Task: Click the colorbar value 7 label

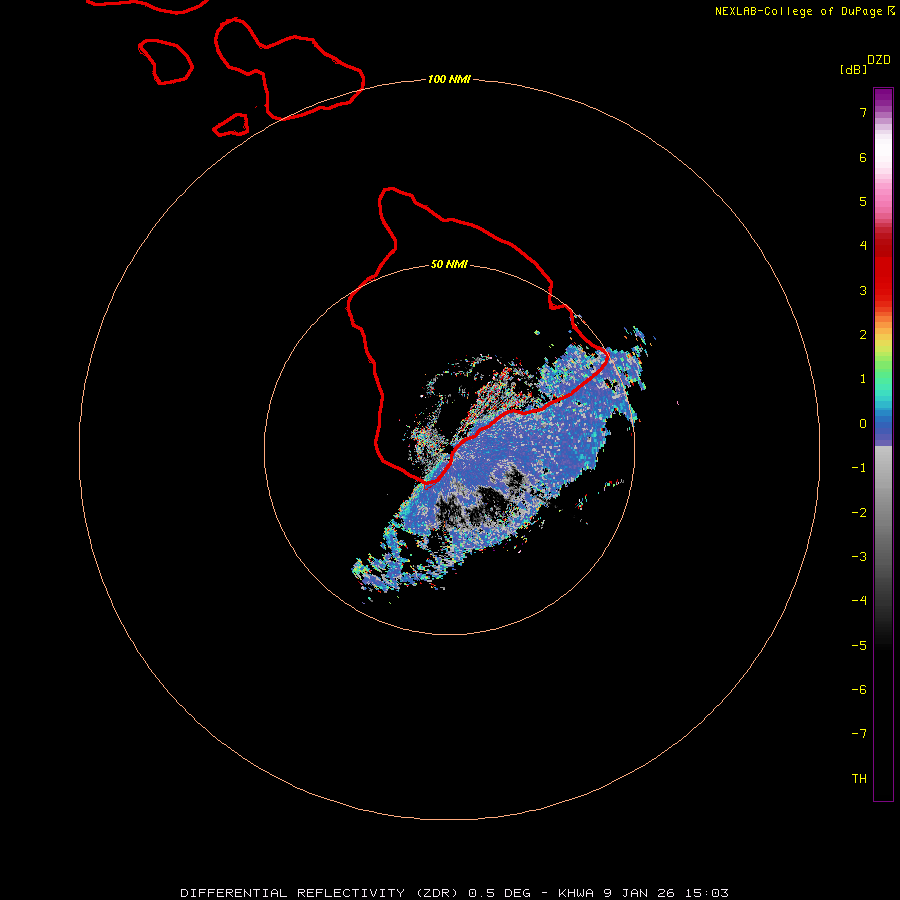Action: pos(863,112)
